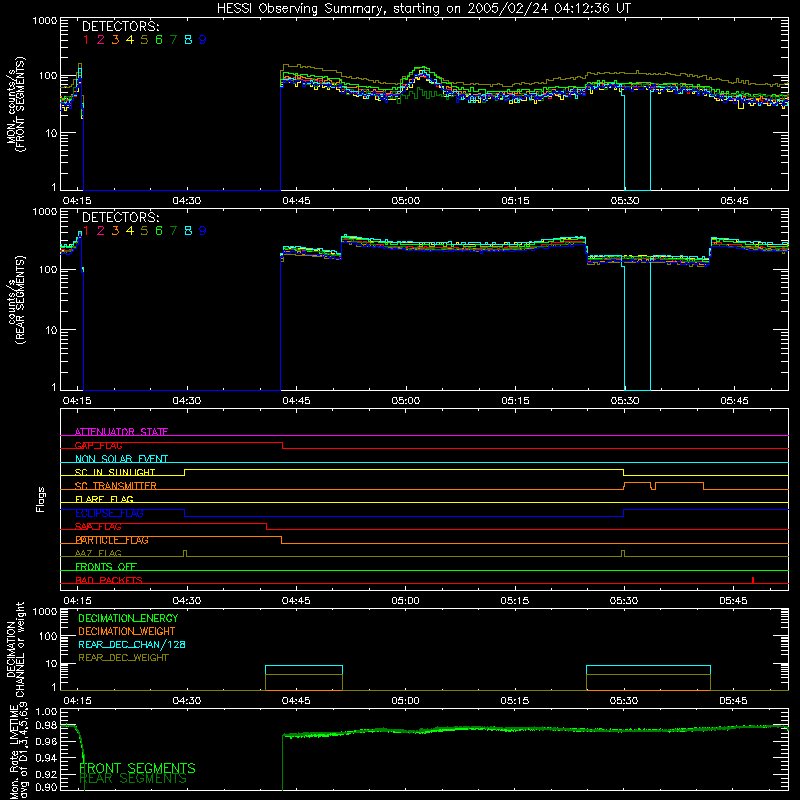
Task: Click the AAZ flag pulse near 05:30
Action: coord(623,554)
